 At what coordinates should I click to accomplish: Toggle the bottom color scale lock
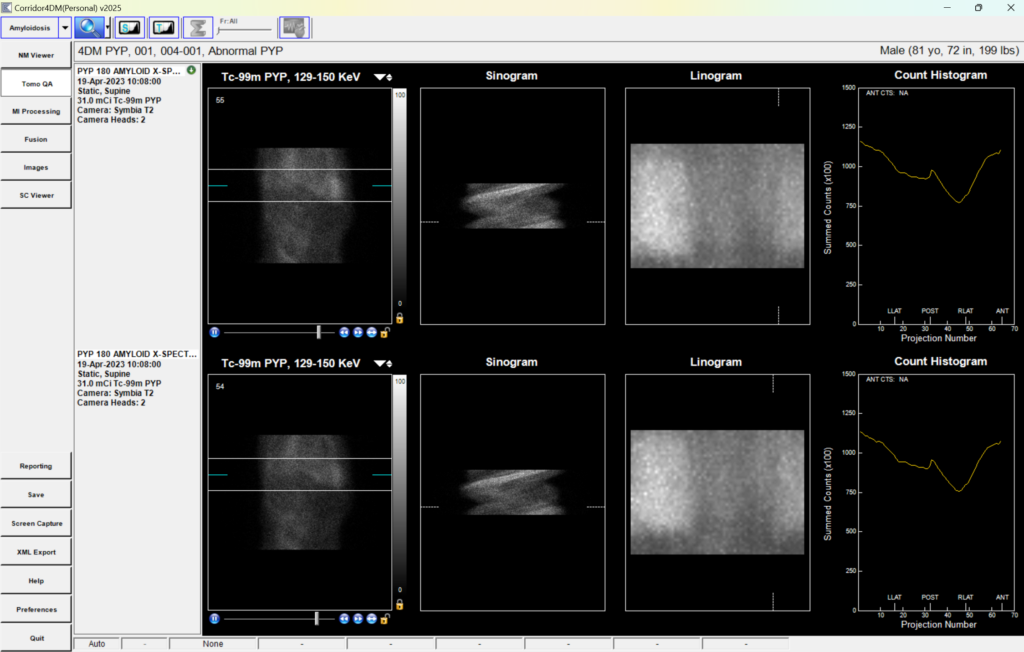pos(400,605)
